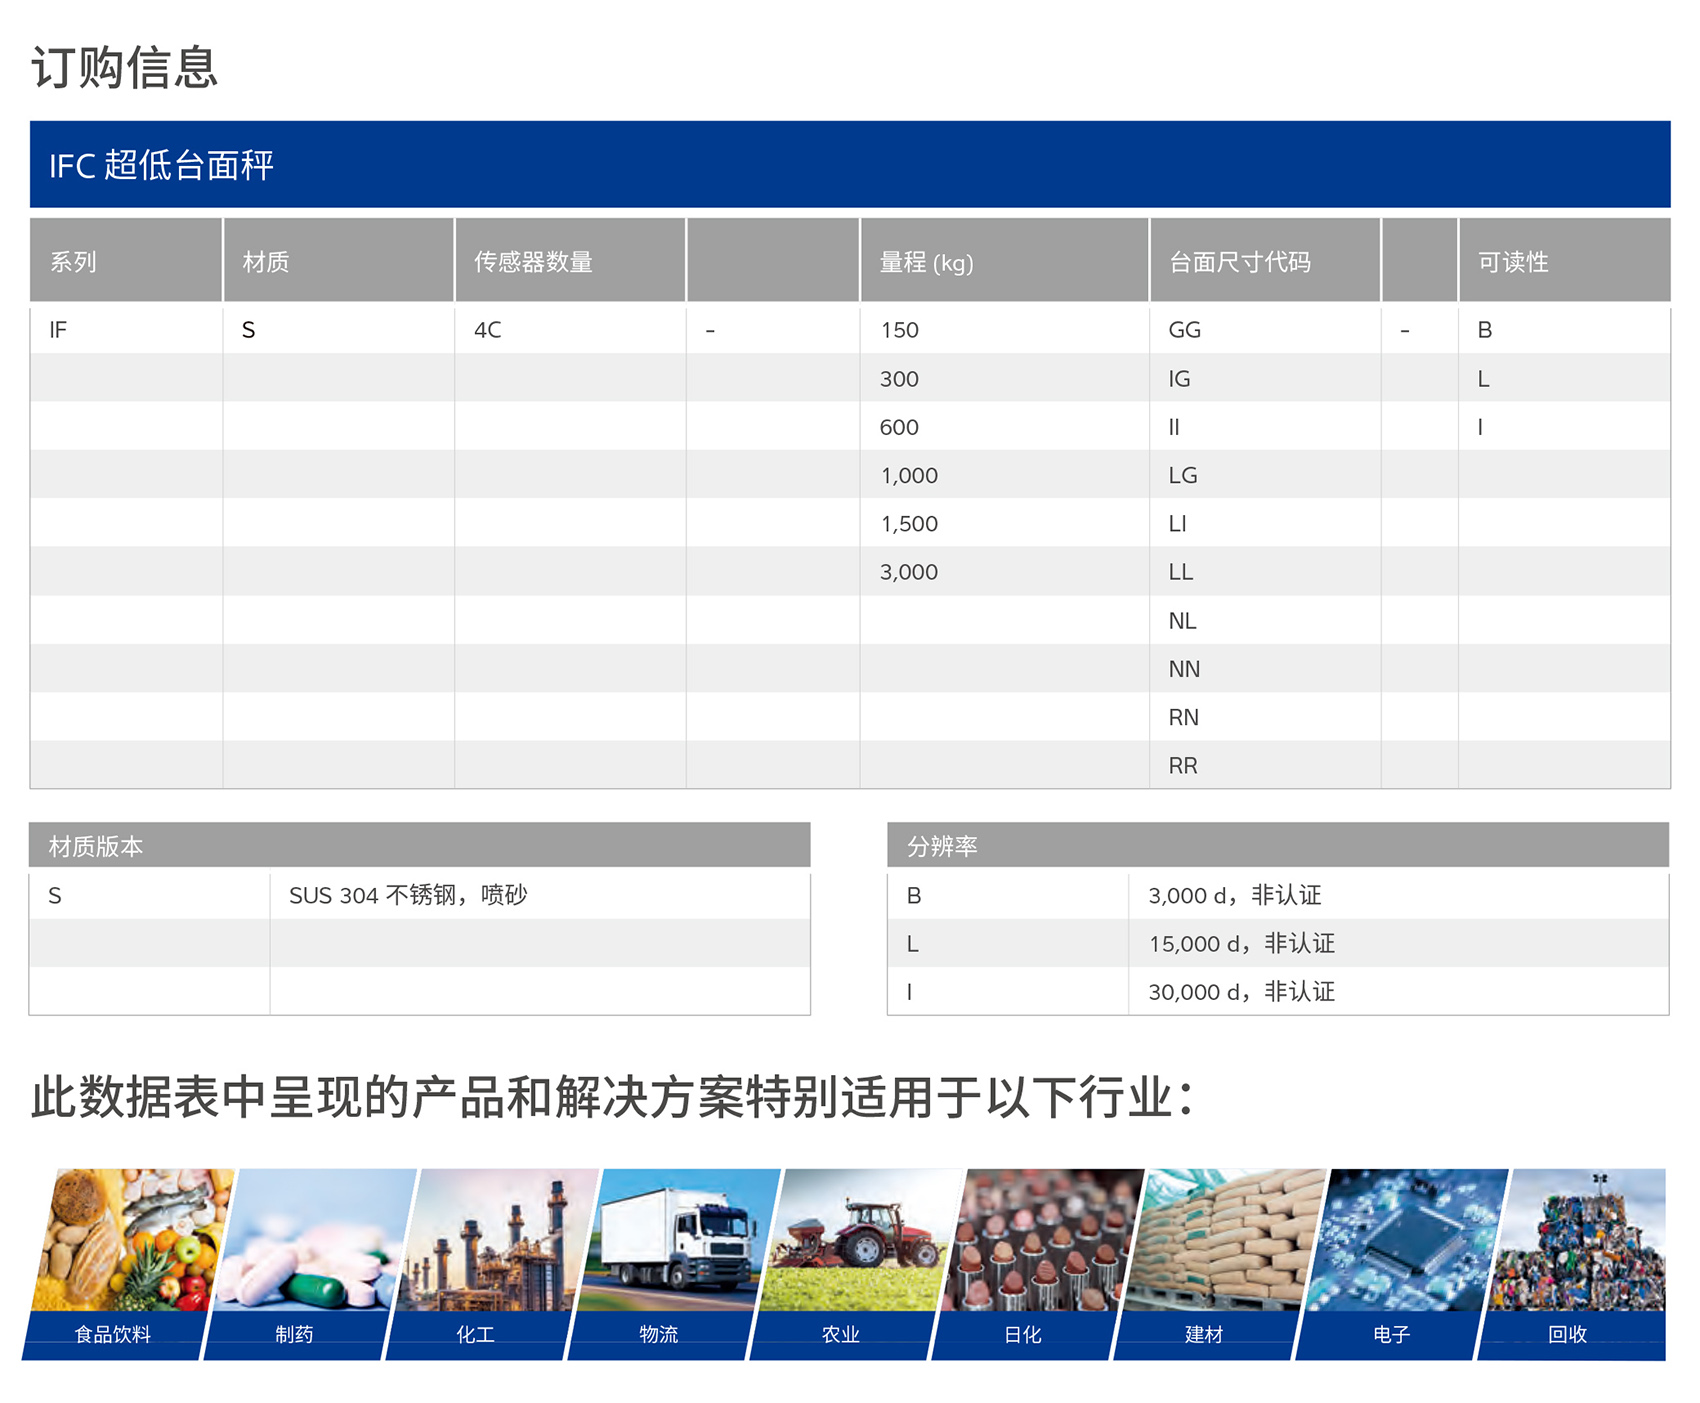Image resolution: width=1700 pixels, height=1403 pixels.
Task: Select the 材质版本 section header
Action: (96, 846)
